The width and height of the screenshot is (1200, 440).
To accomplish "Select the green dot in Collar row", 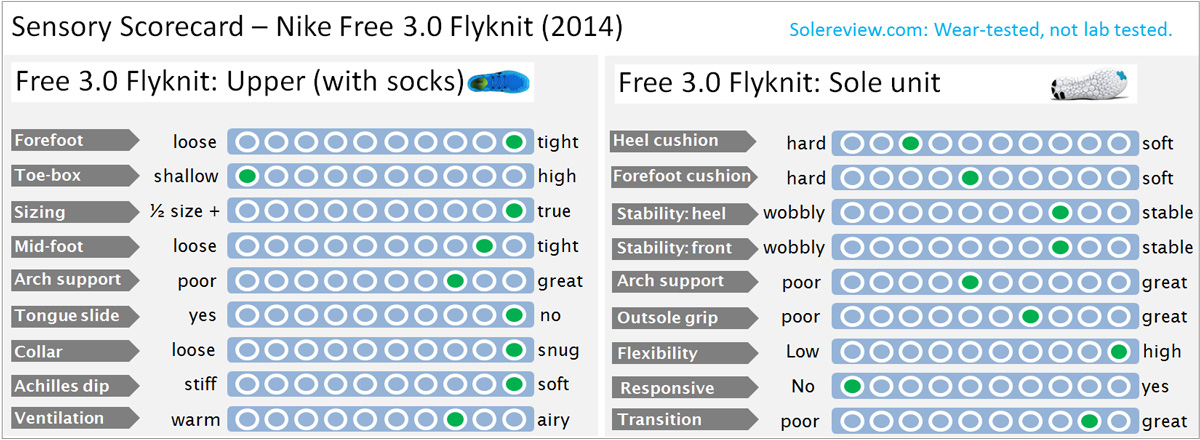I will (515, 350).
